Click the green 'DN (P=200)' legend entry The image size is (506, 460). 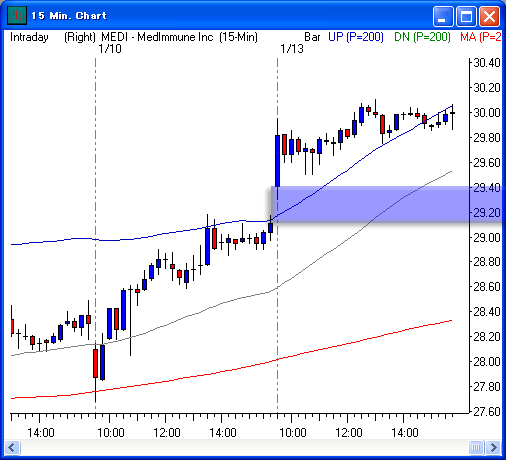click(x=422, y=37)
